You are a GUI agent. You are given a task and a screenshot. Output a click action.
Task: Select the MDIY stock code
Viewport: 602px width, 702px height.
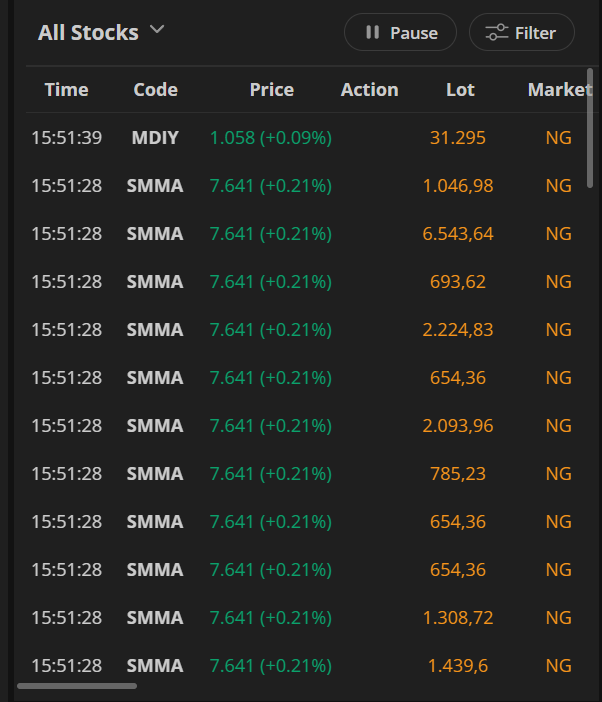click(155, 138)
